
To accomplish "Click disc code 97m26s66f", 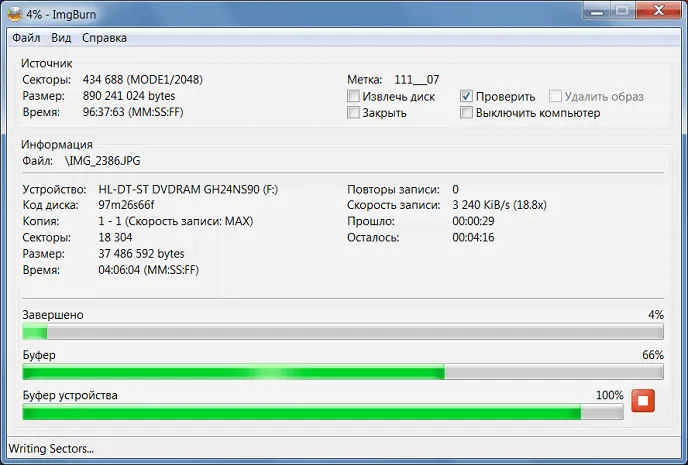I will coord(126,205).
